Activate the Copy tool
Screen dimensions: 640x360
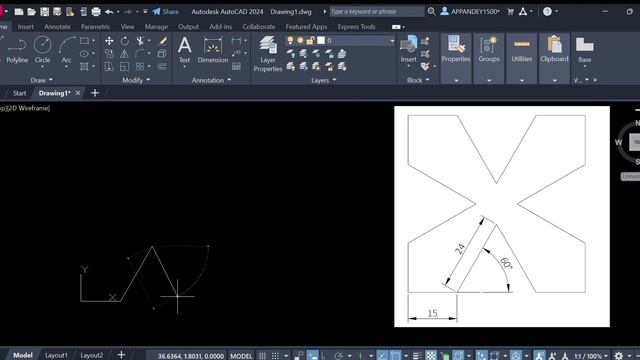point(109,53)
